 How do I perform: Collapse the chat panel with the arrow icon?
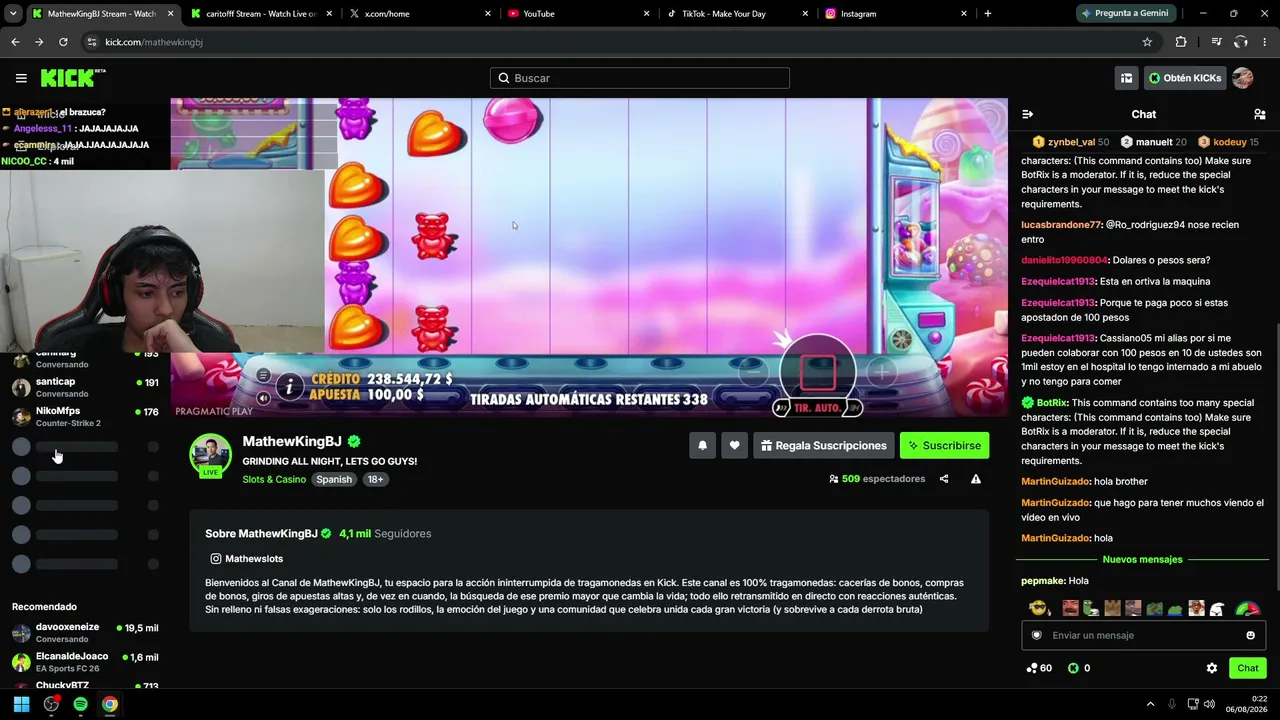point(1027,114)
